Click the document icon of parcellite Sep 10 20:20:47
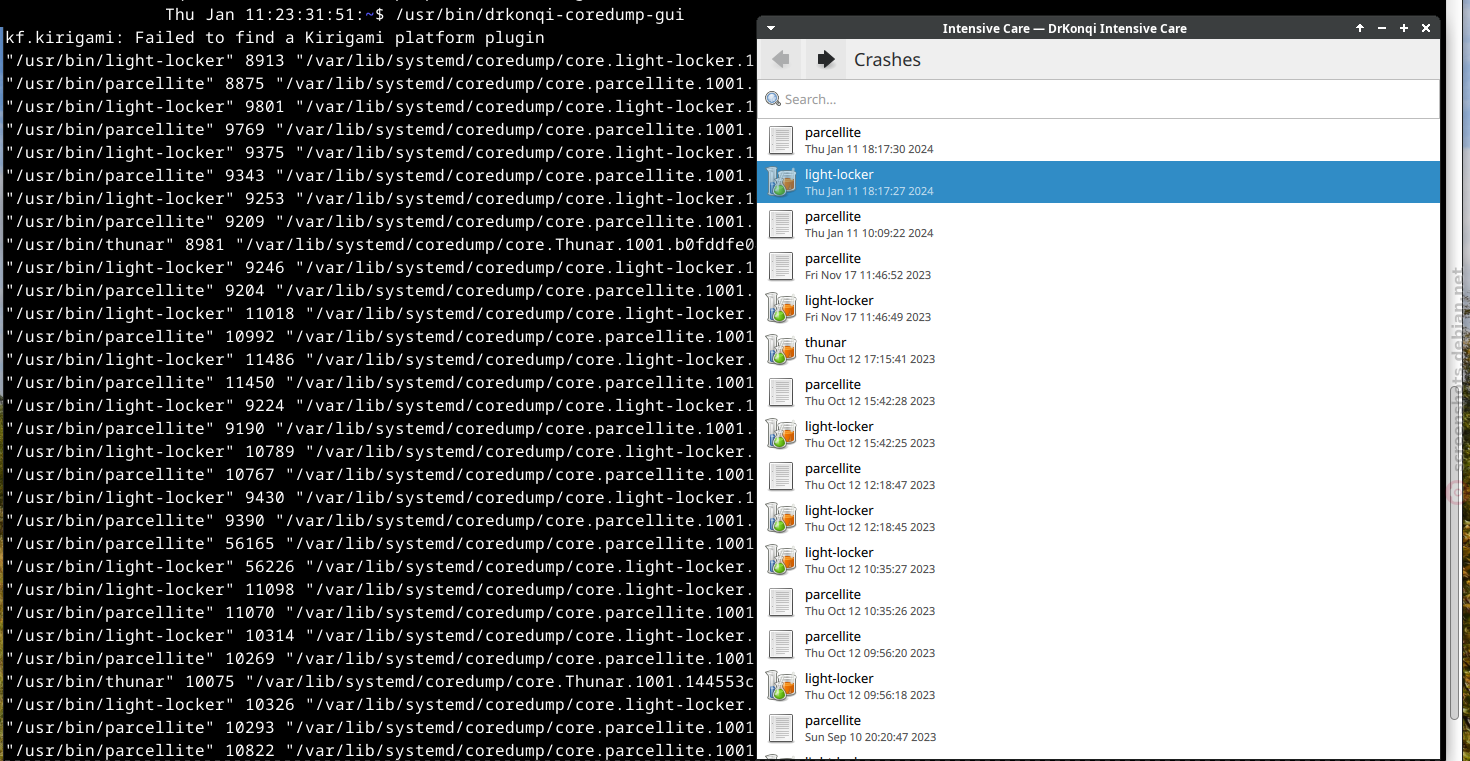This screenshot has height=761, width=1470. click(781, 728)
